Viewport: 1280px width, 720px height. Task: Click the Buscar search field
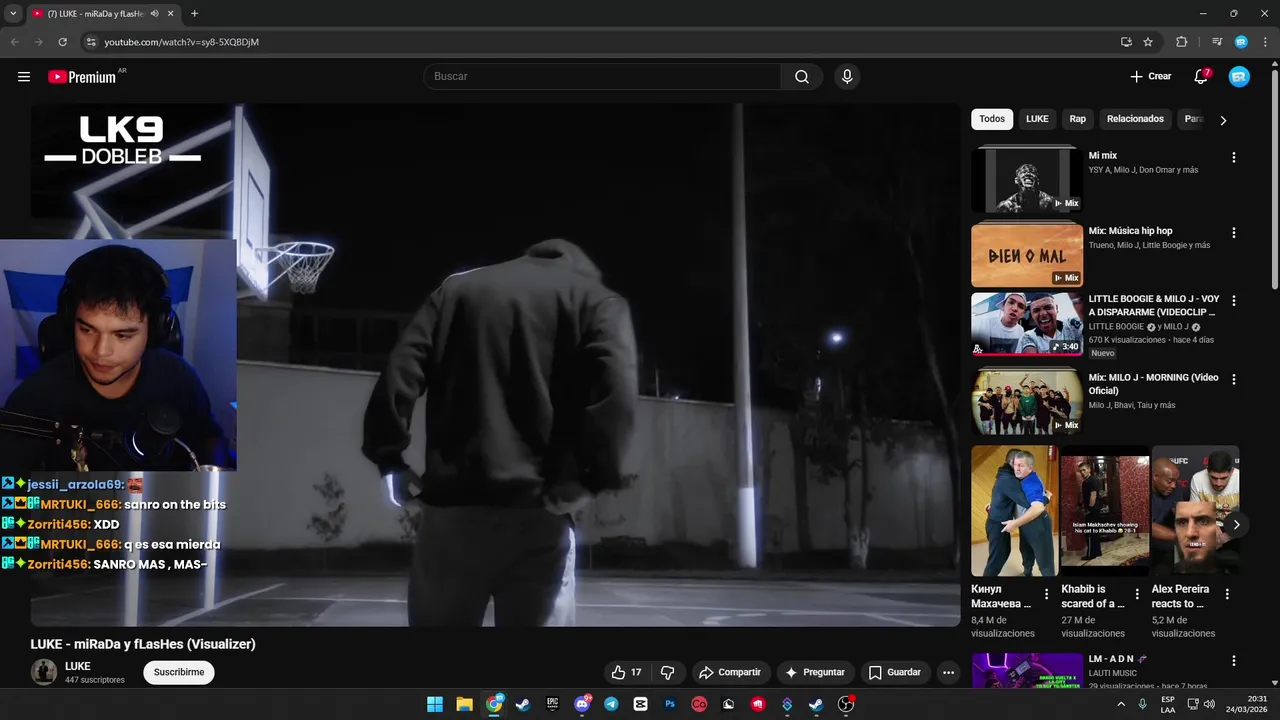tap(602, 77)
